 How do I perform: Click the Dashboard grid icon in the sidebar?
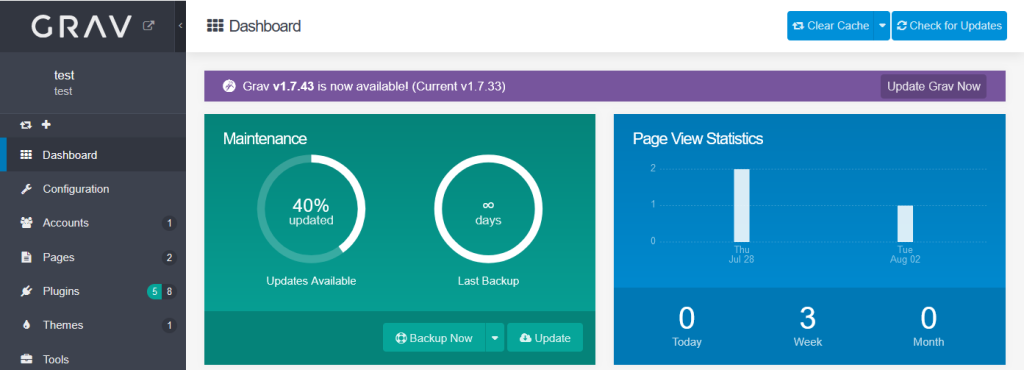coord(27,155)
